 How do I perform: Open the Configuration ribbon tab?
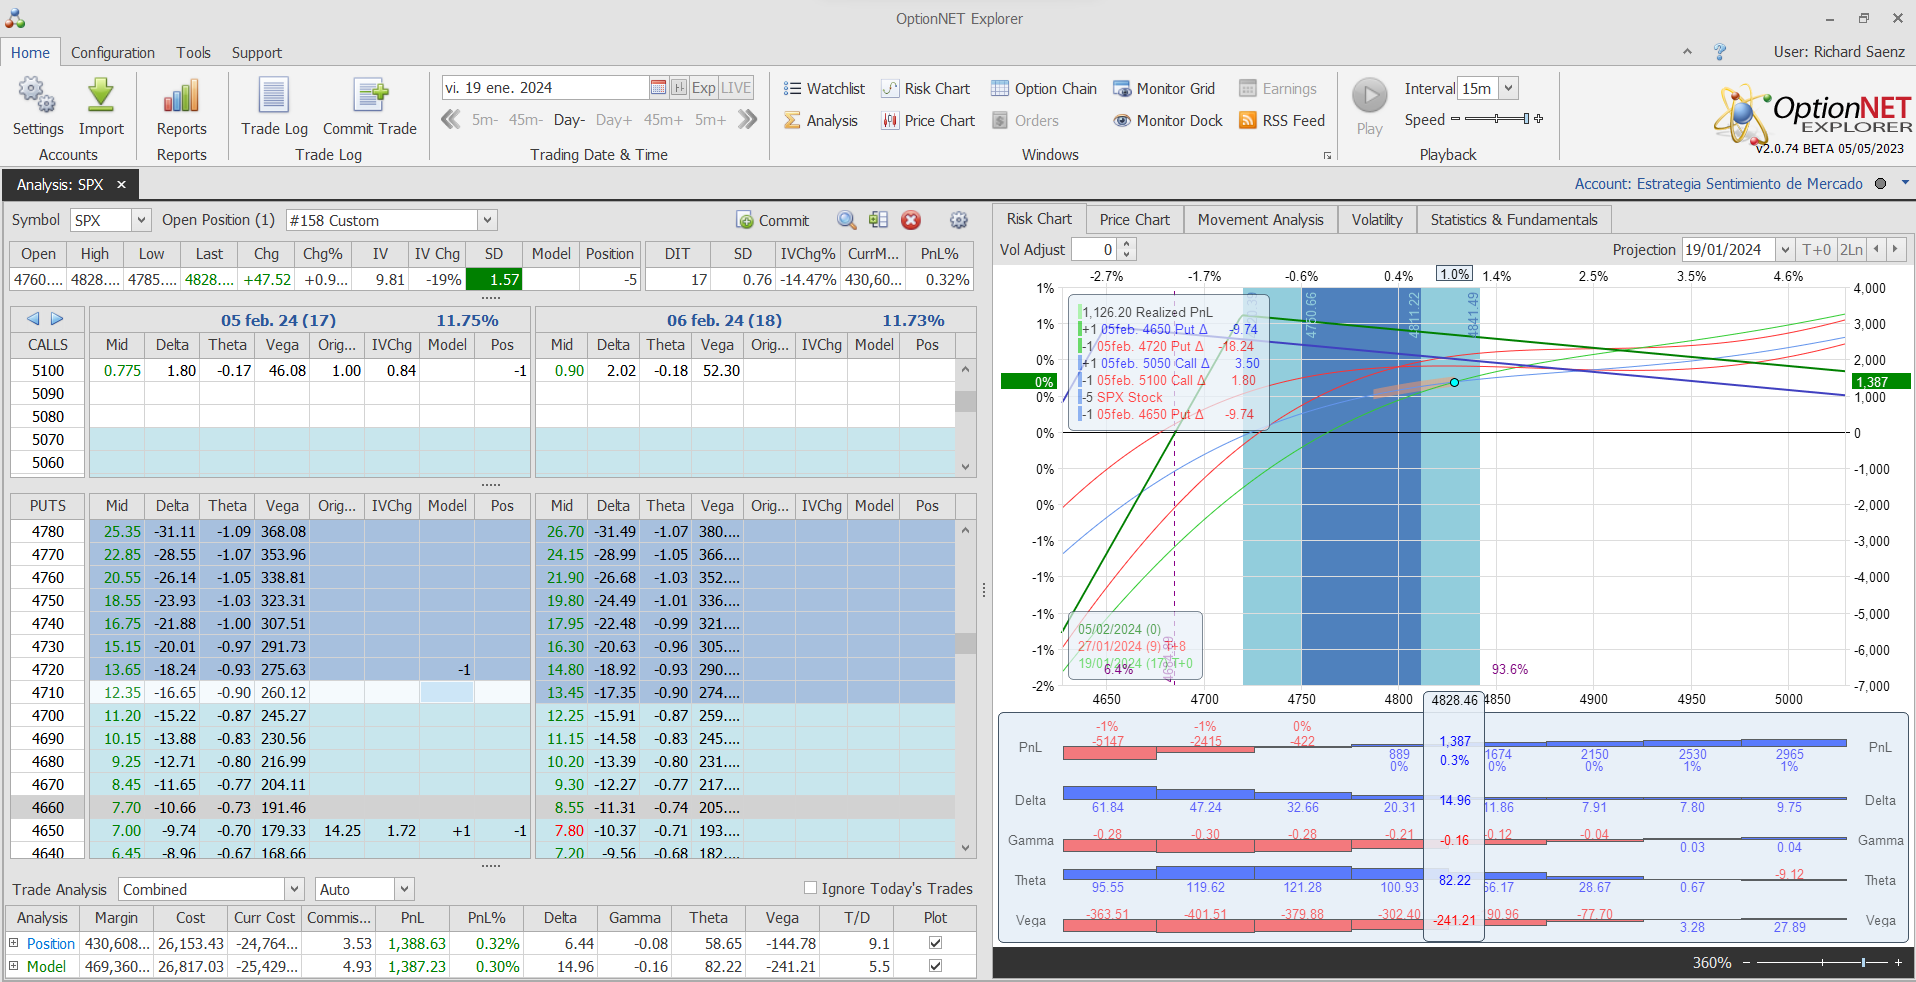(112, 53)
